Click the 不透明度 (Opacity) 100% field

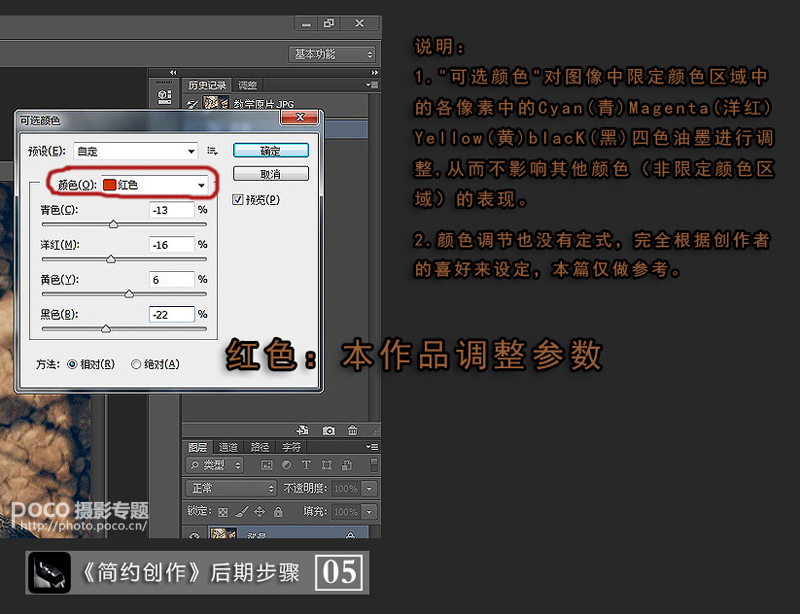(346, 488)
